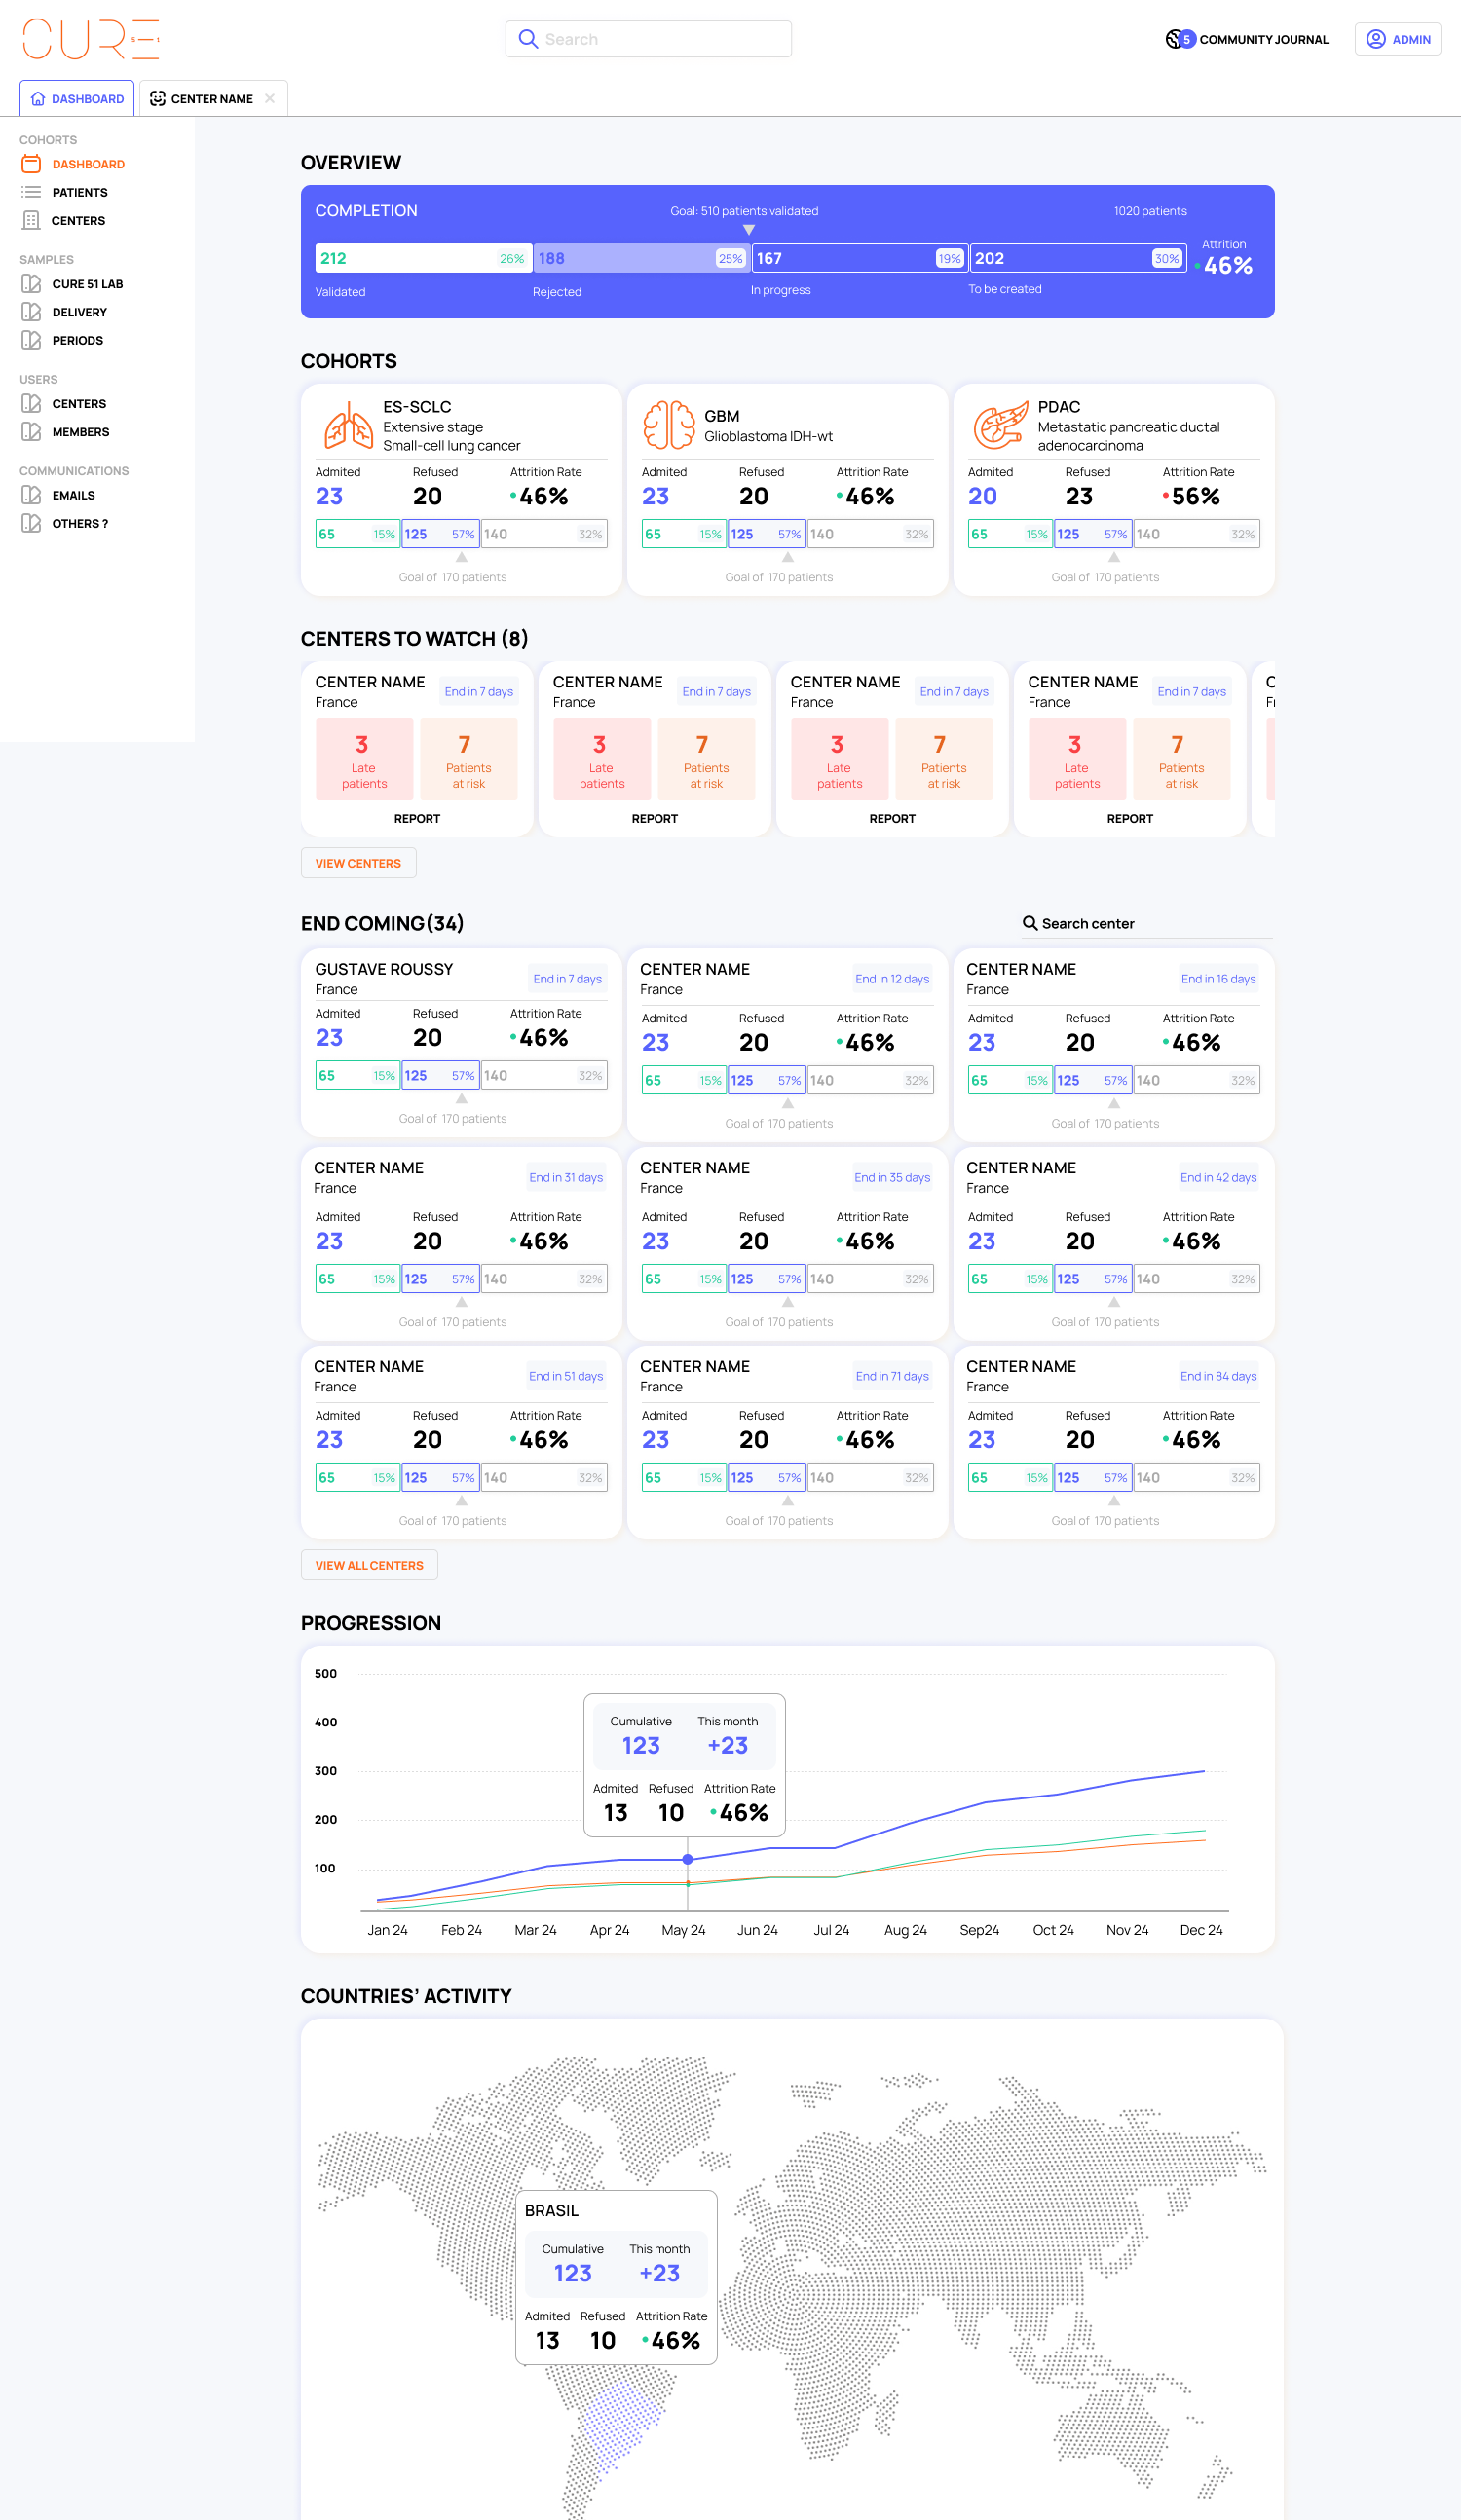Switch to the Dashboard tab
This screenshot has width=1461, height=2520.
(x=77, y=99)
